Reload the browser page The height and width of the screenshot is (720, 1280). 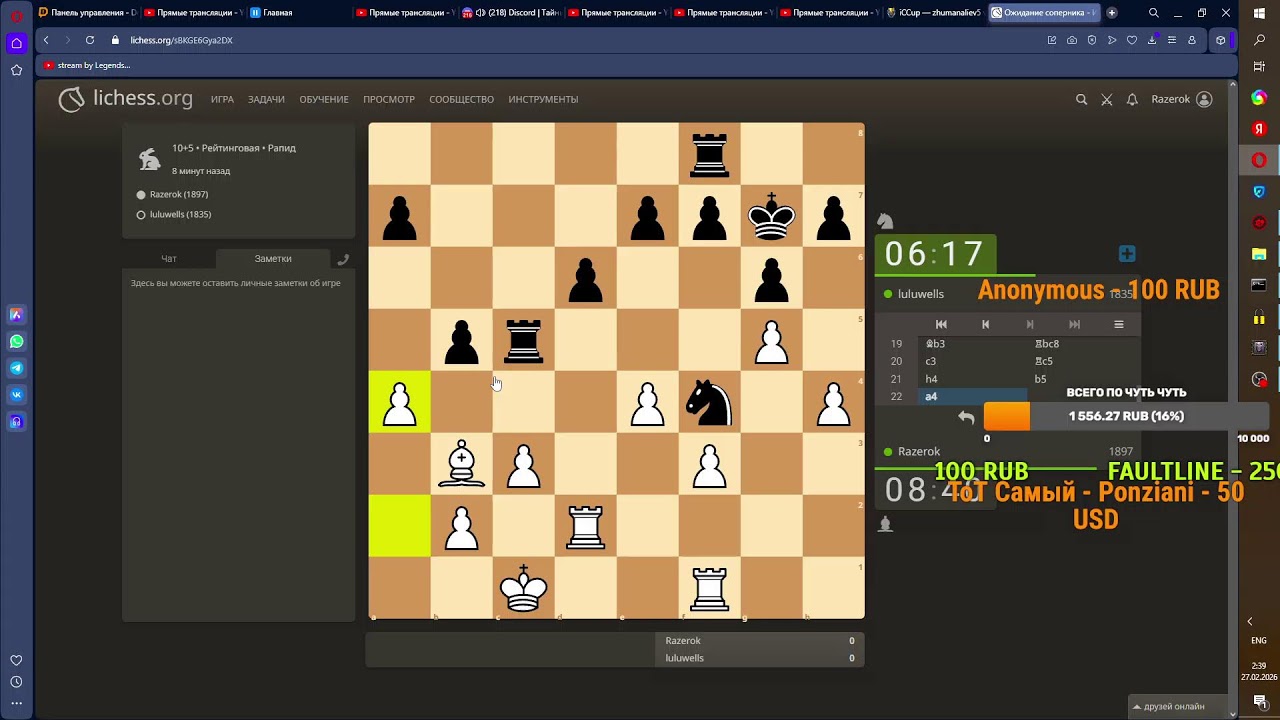tap(90, 40)
